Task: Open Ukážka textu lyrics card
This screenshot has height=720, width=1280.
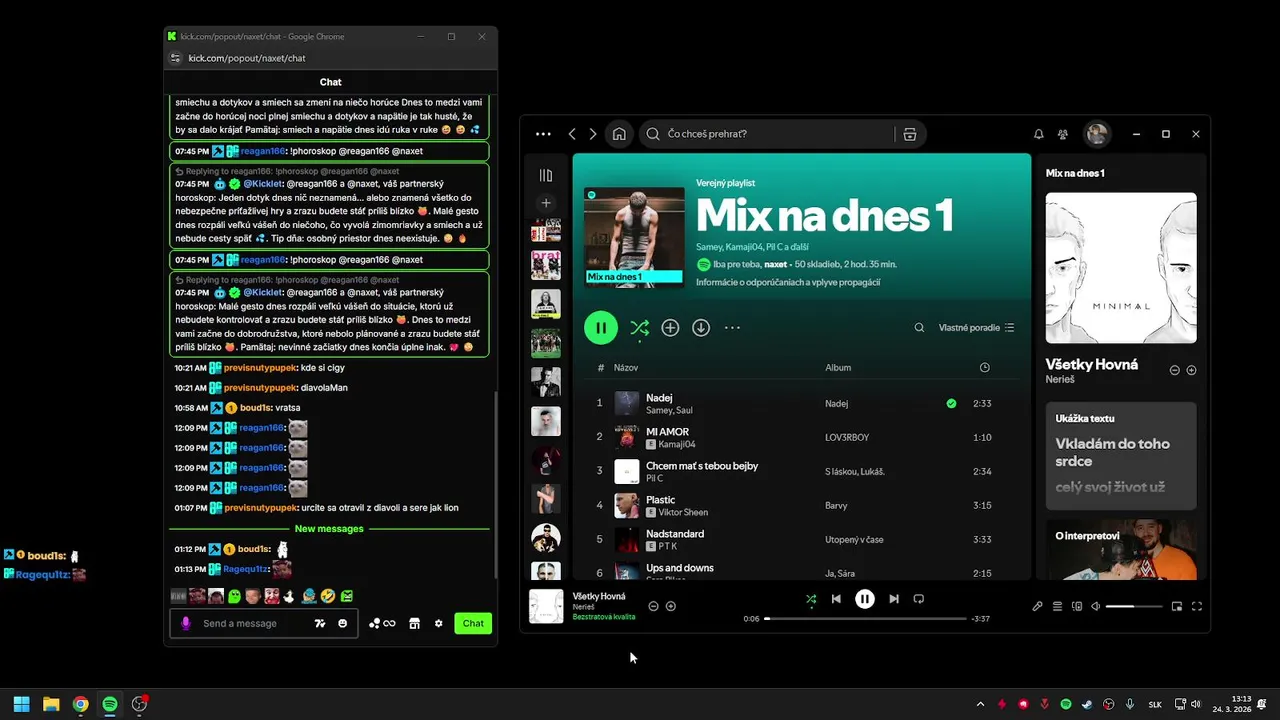Action: tap(1121, 455)
